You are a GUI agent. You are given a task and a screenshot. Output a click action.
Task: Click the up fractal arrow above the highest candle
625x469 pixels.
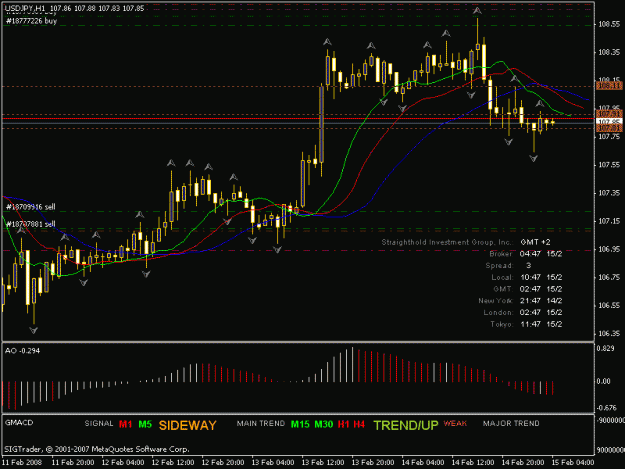pos(477,11)
